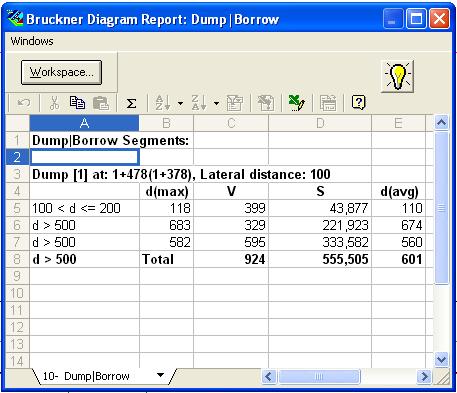Click the filter form icon after sort buttons
The width and height of the screenshot is (457, 393).
[x=235, y=103]
